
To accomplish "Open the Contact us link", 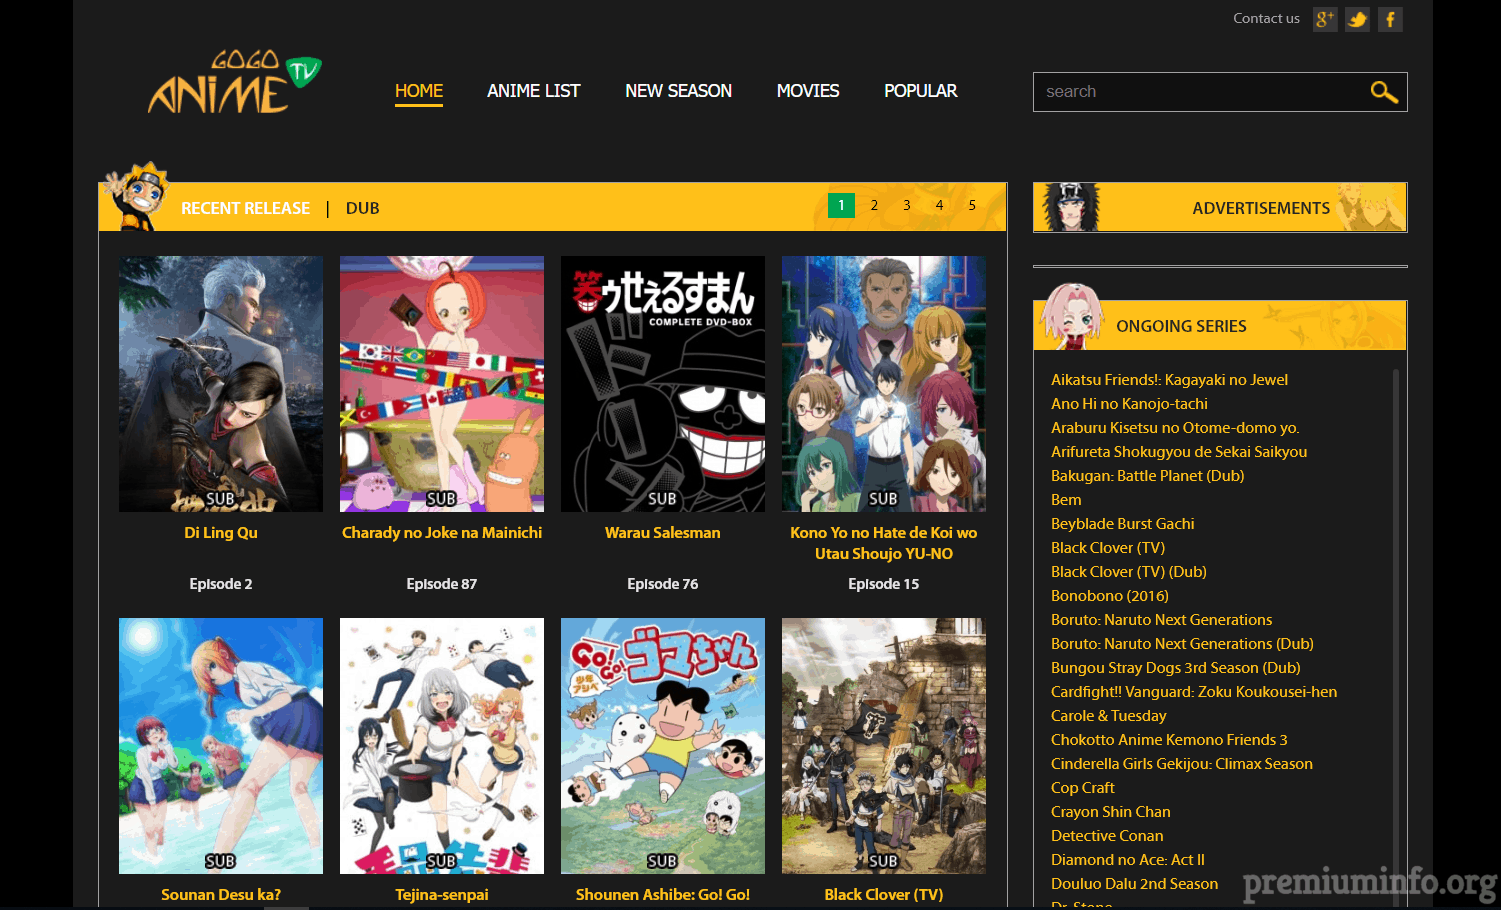I will tap(1266, 18).
